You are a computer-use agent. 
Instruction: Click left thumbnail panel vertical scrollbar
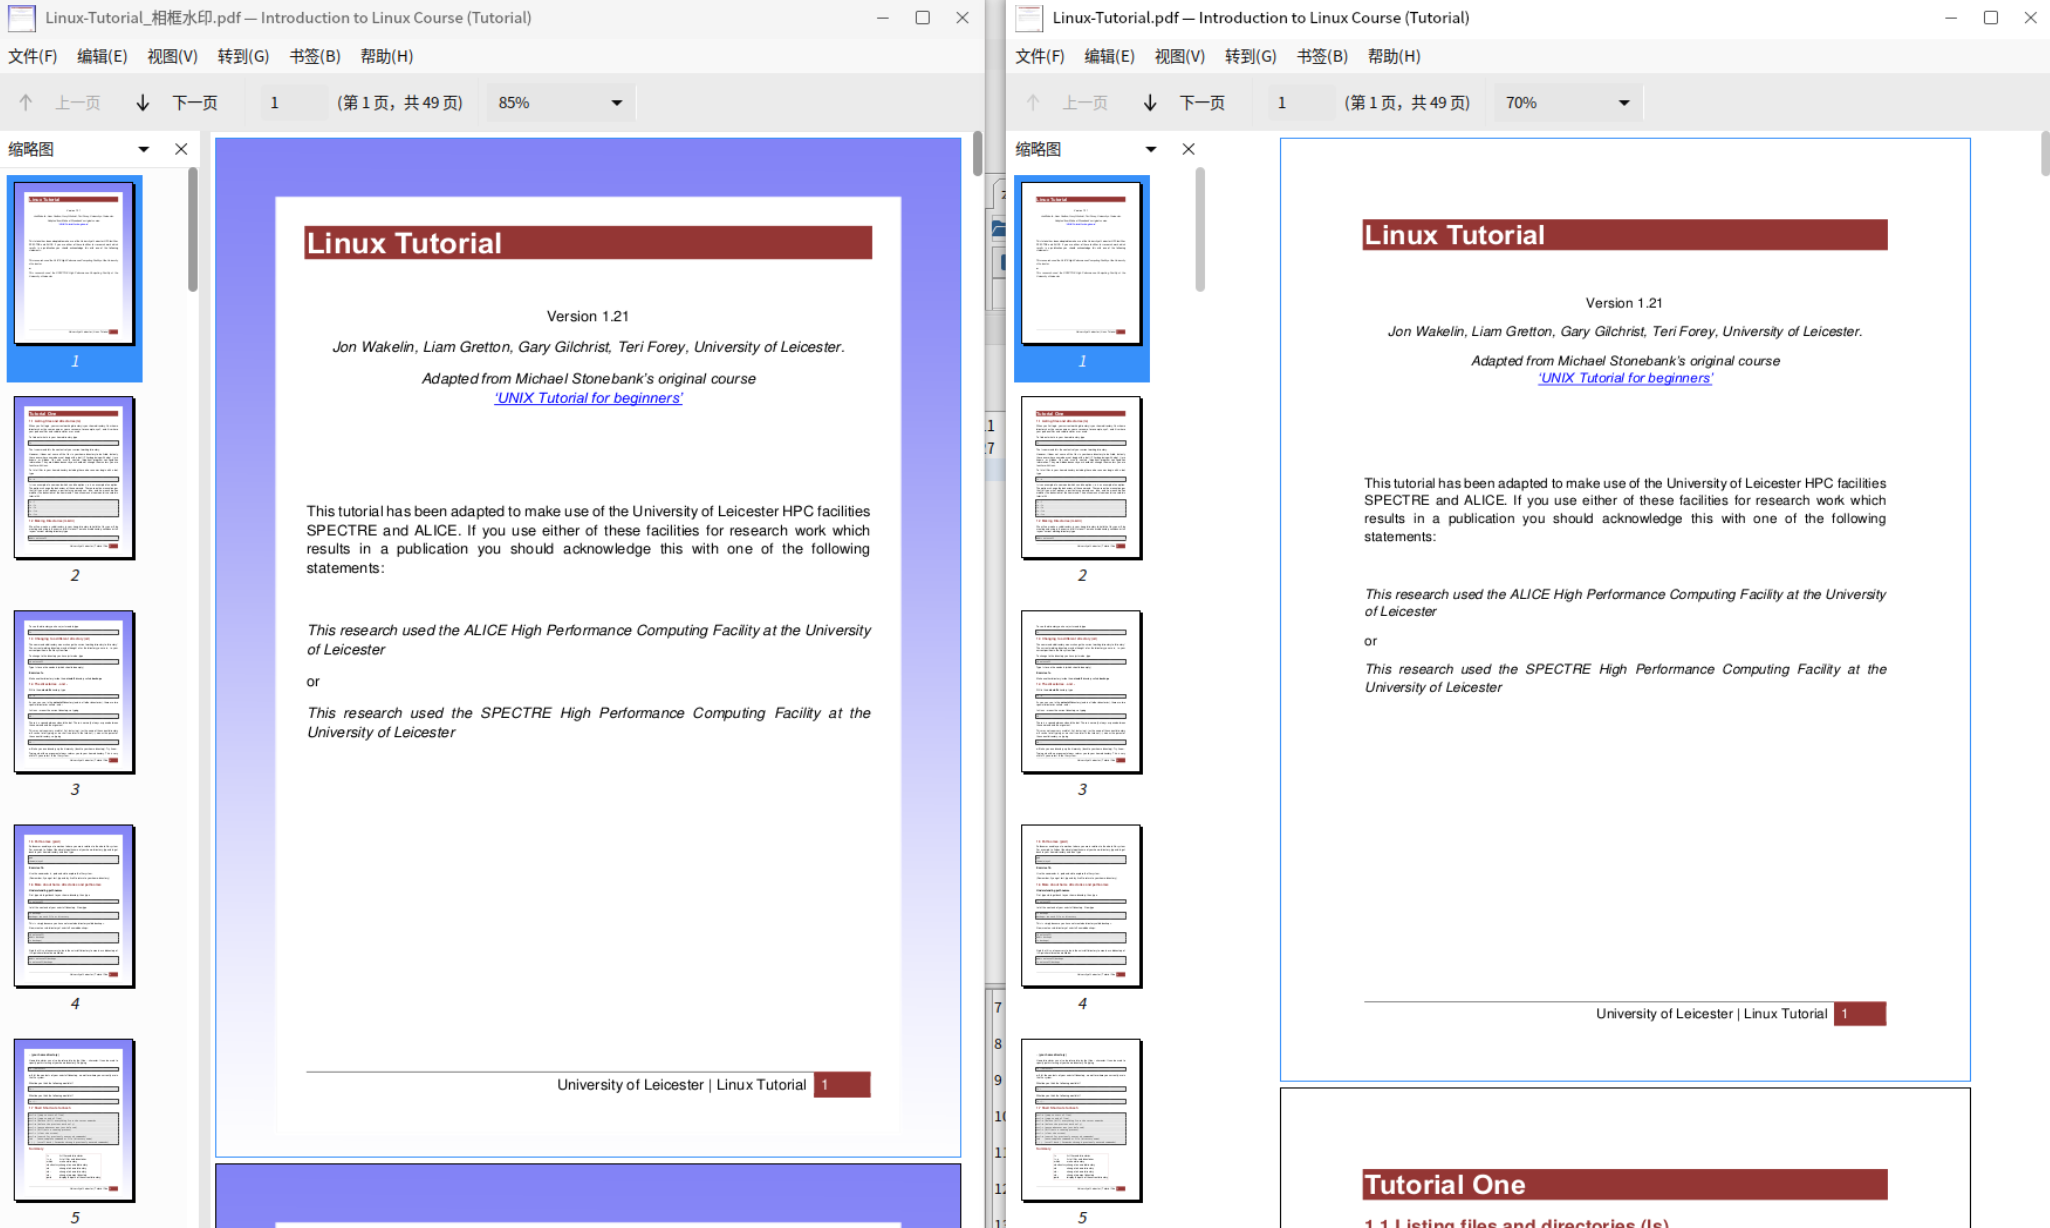point(192,230)
